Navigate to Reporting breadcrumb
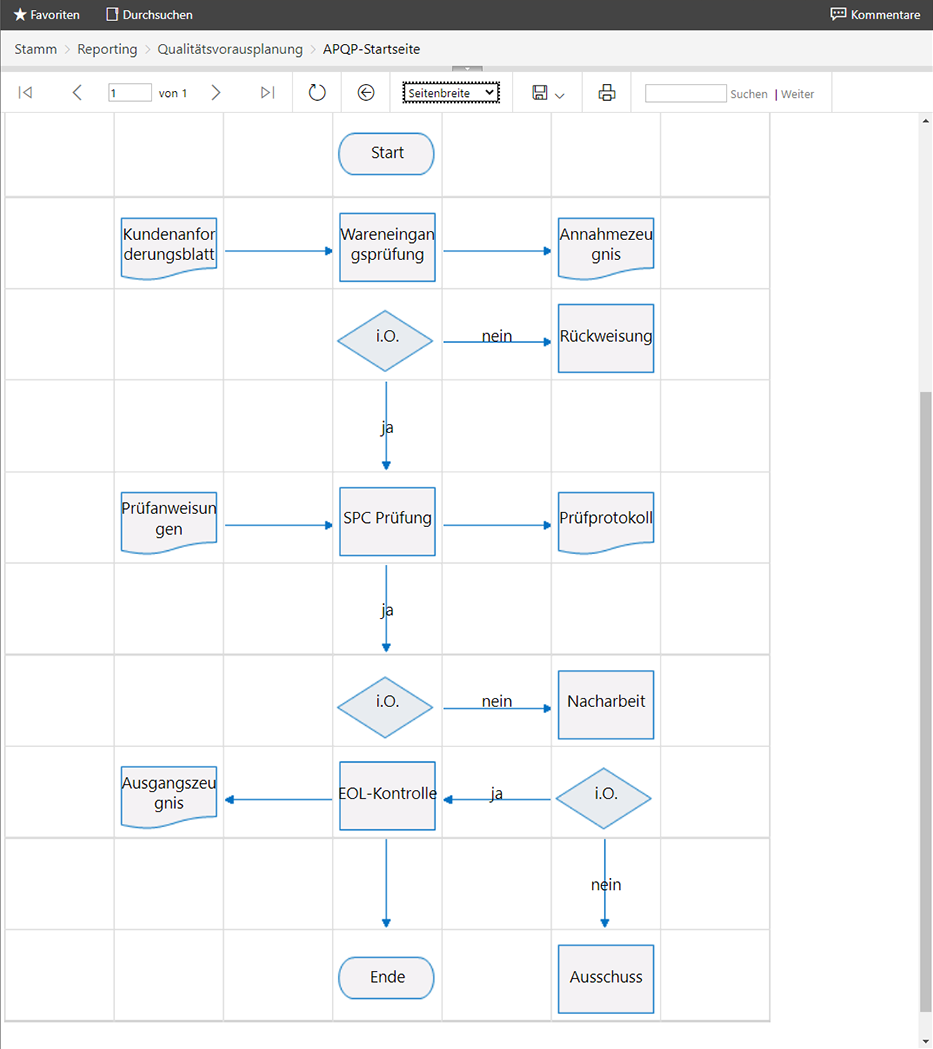Image resolution: width=933 pixels, height=1049 pixels. click(x=107, y=49)
